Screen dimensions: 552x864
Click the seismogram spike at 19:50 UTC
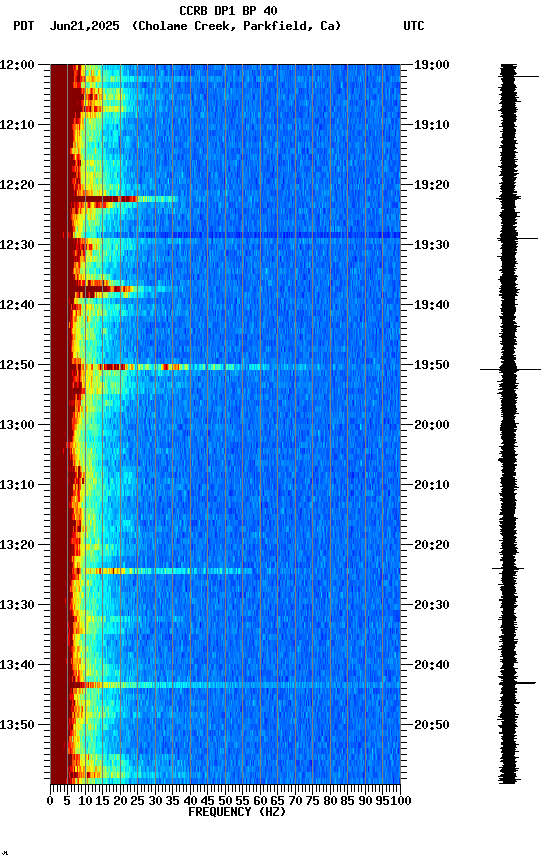(510, 369)
